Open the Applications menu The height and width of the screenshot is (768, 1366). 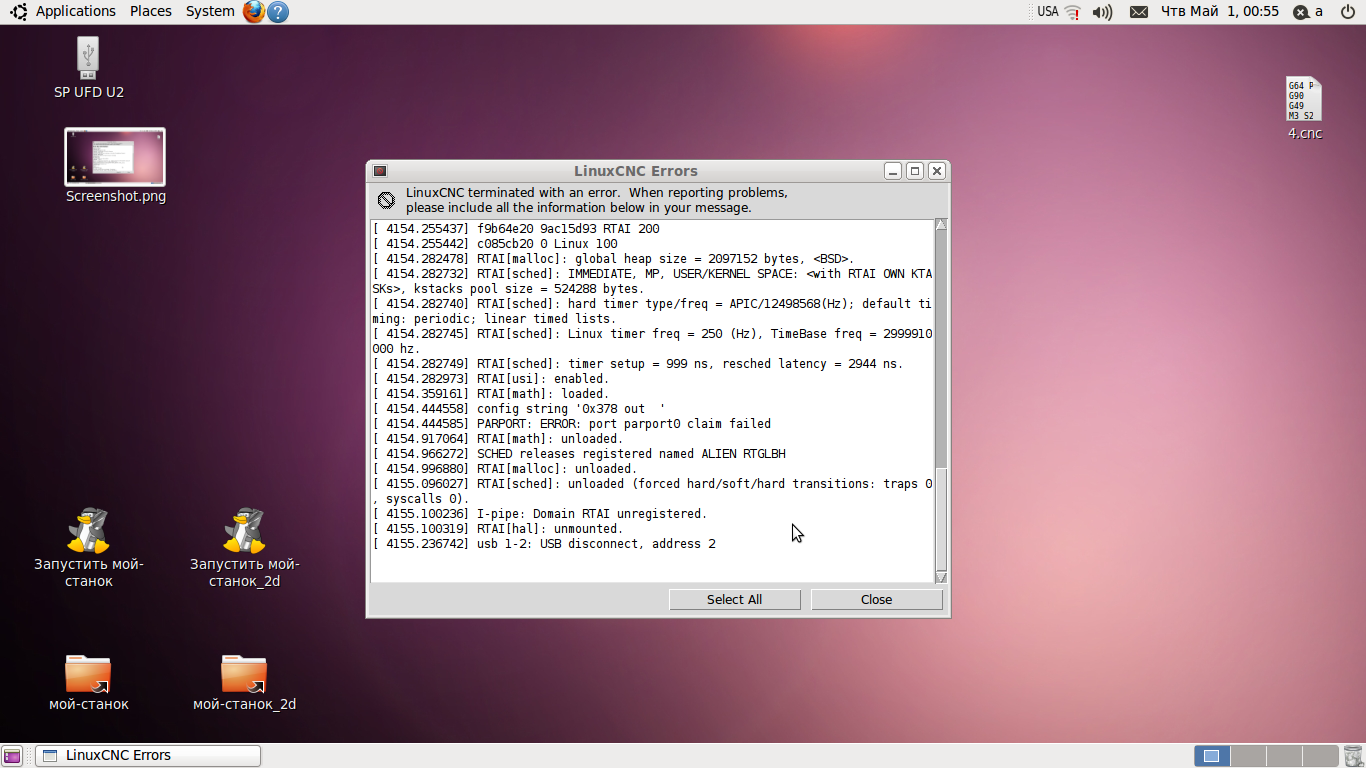(63, 11)
